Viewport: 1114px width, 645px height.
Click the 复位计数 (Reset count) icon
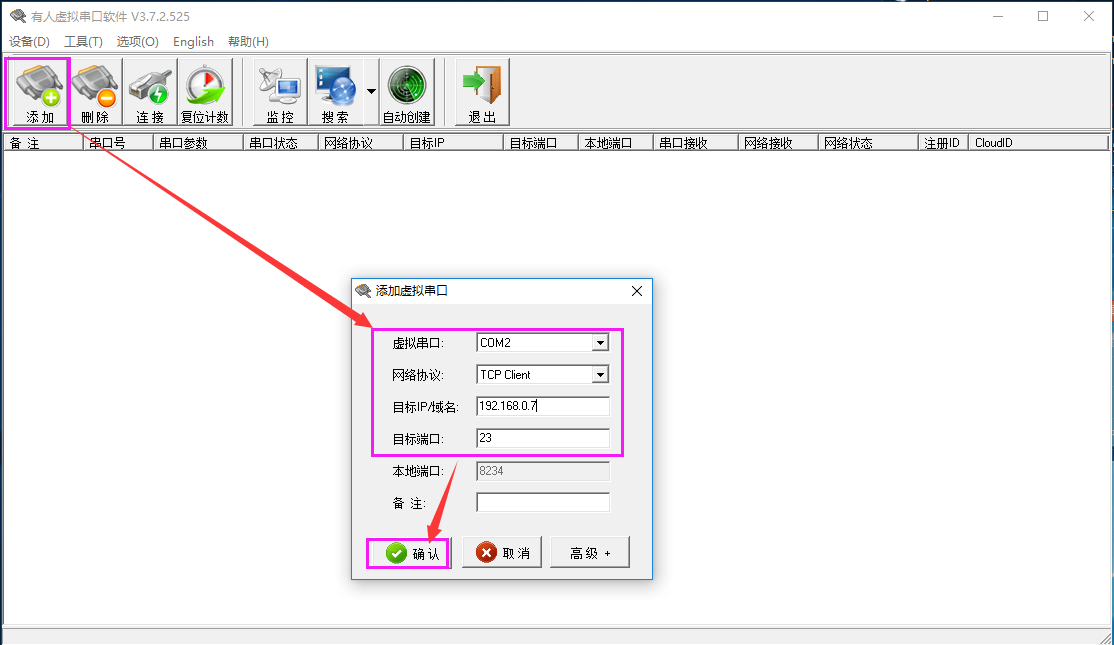click(x=204, y=92)
